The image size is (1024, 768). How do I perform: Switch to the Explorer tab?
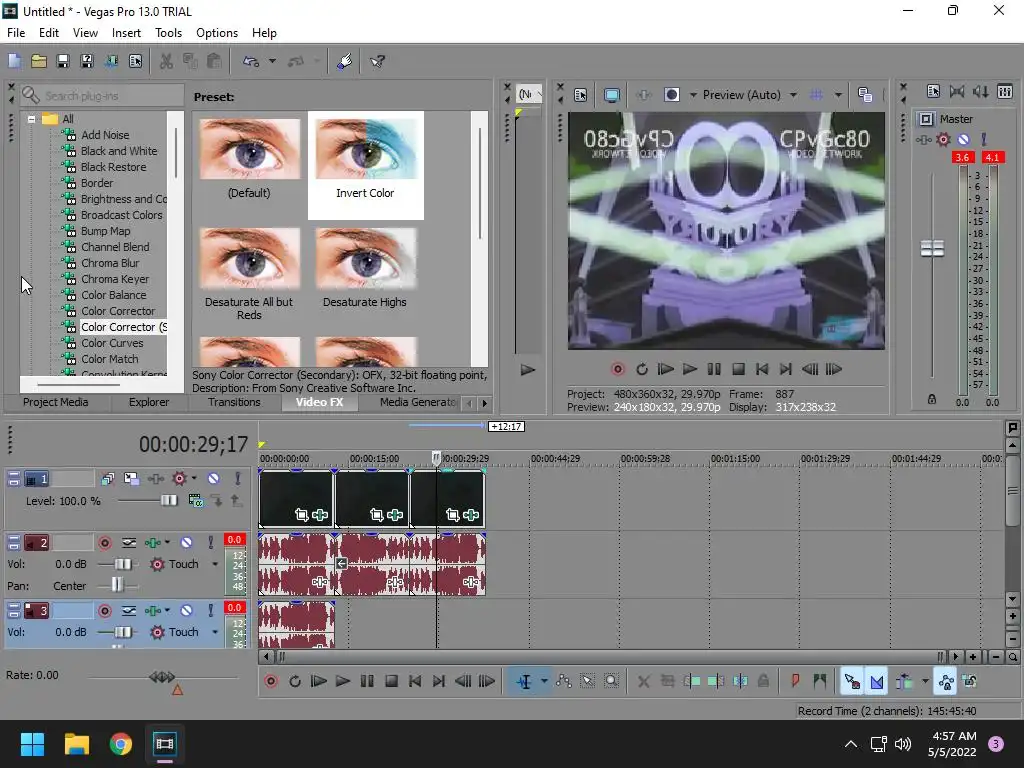(x=149, y=402)
